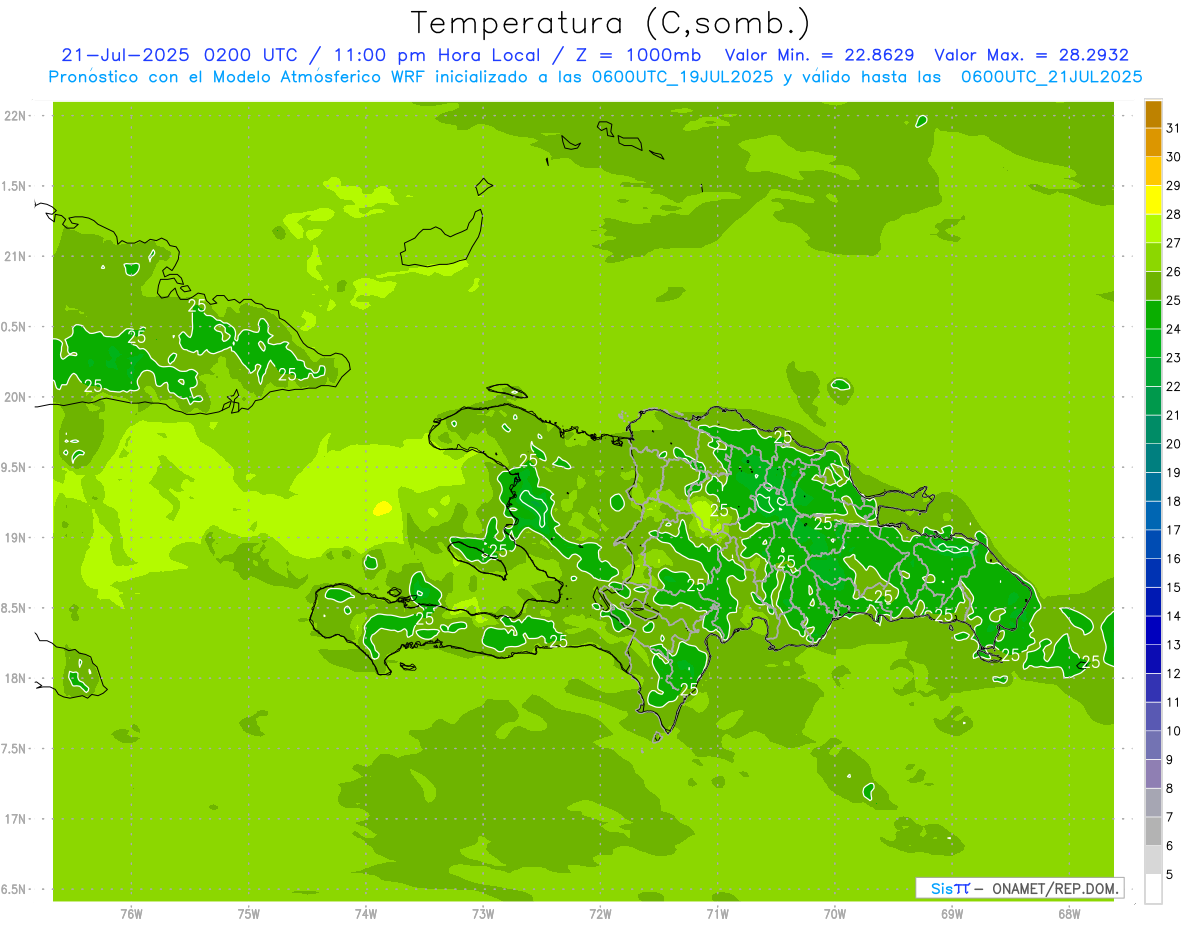Pick the yellow legend band between 28 and 29
Viewport: 1200px width, 927px height.
point(1153,200)
